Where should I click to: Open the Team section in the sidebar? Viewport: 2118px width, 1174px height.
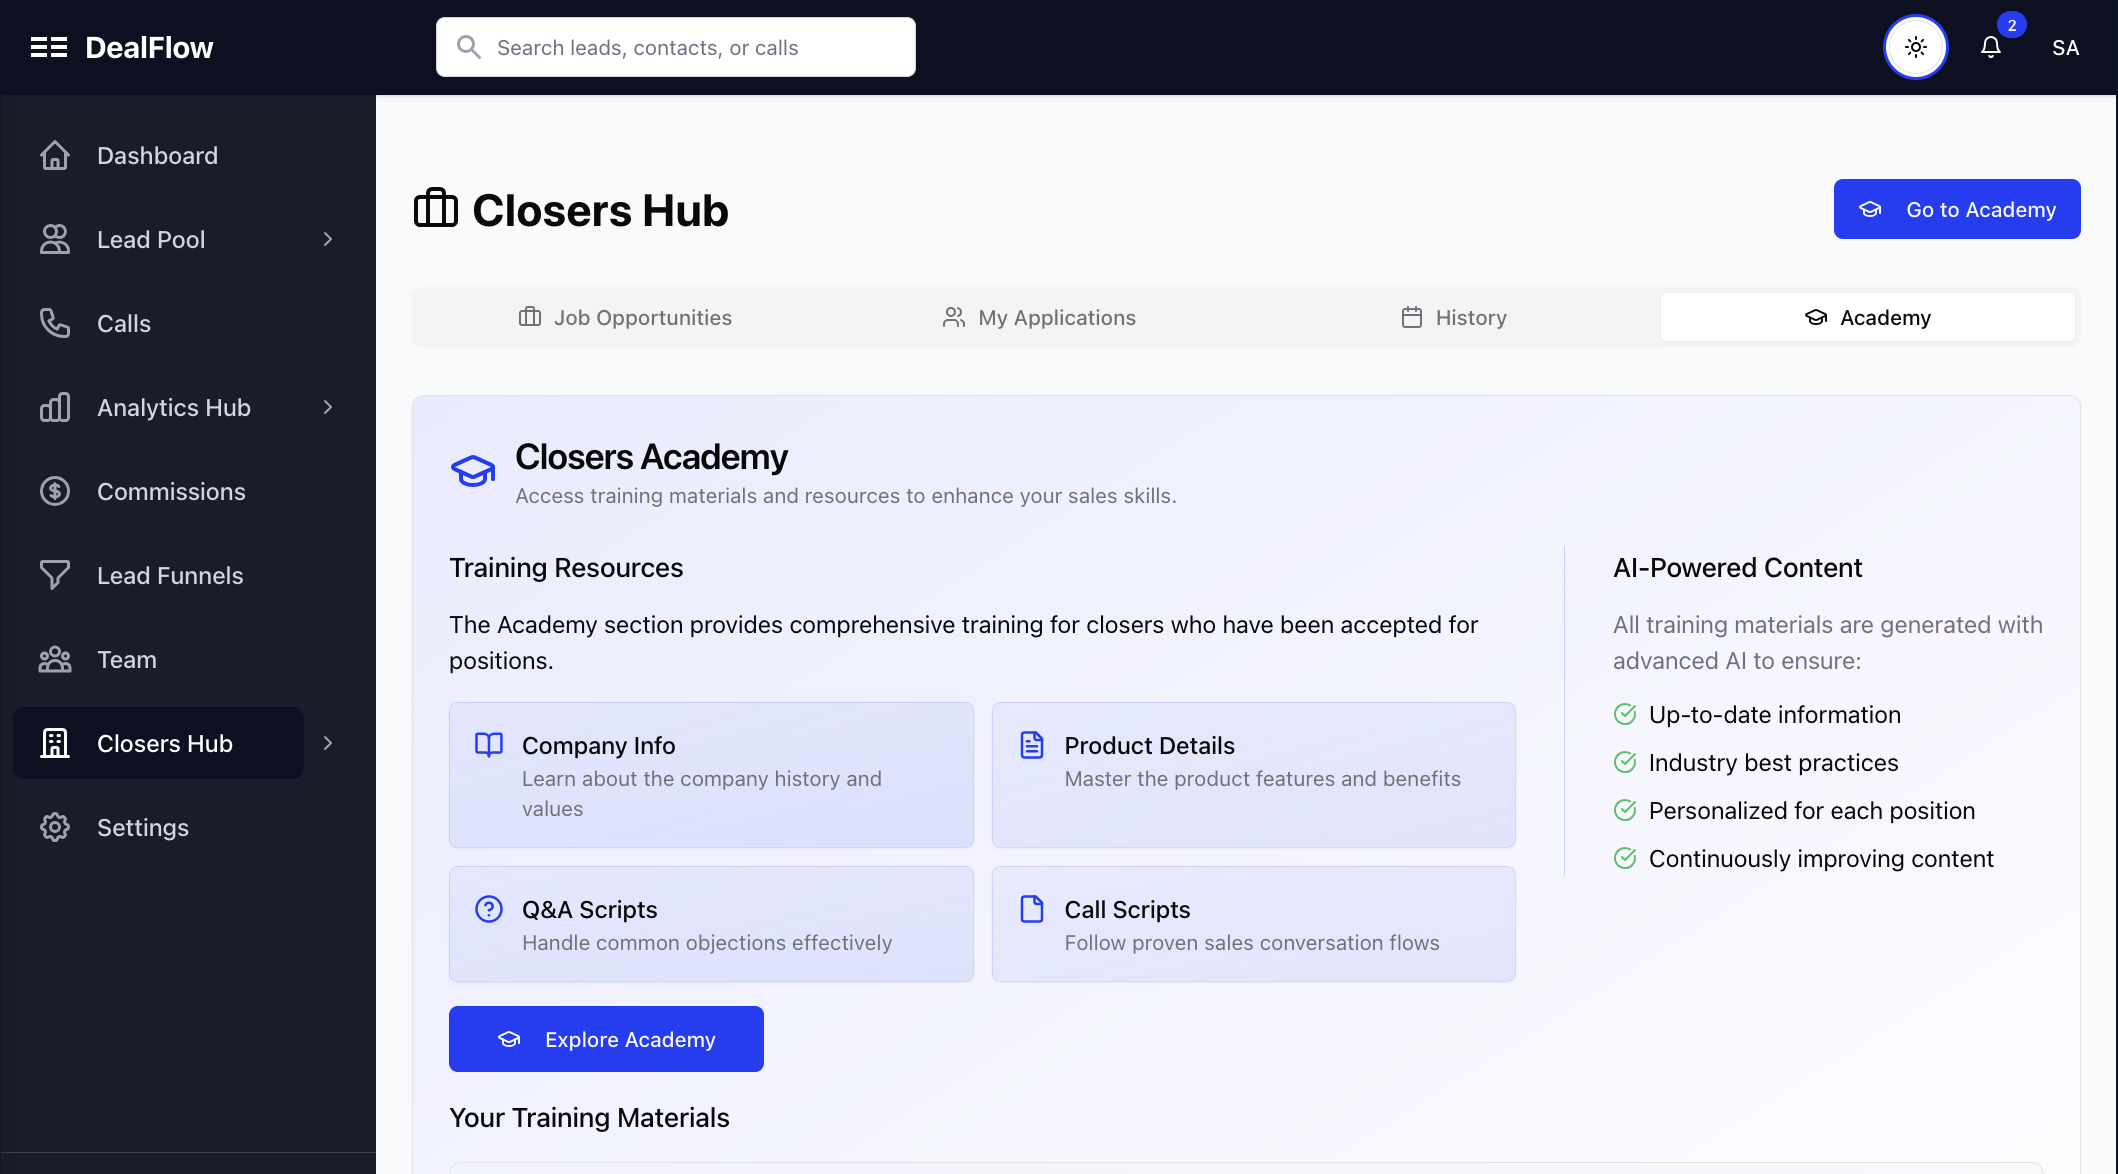coord(126,659)
